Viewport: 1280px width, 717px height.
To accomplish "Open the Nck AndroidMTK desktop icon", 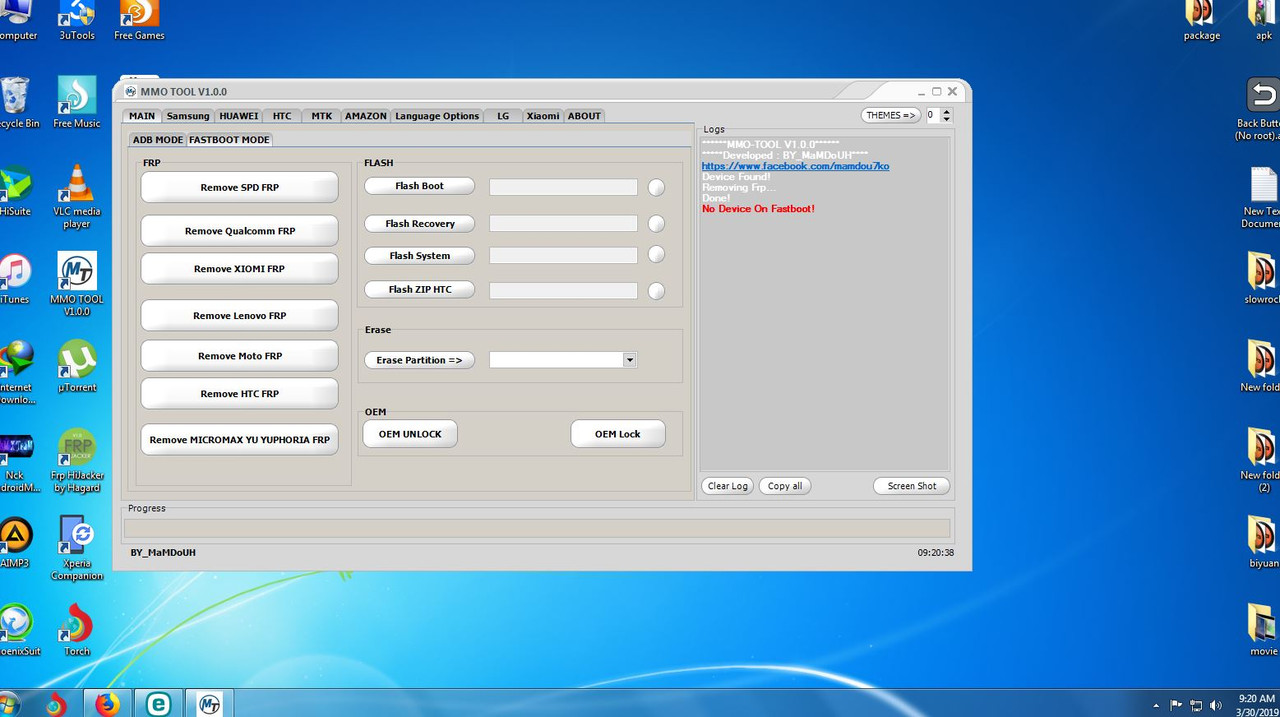I will pos(18,460).
